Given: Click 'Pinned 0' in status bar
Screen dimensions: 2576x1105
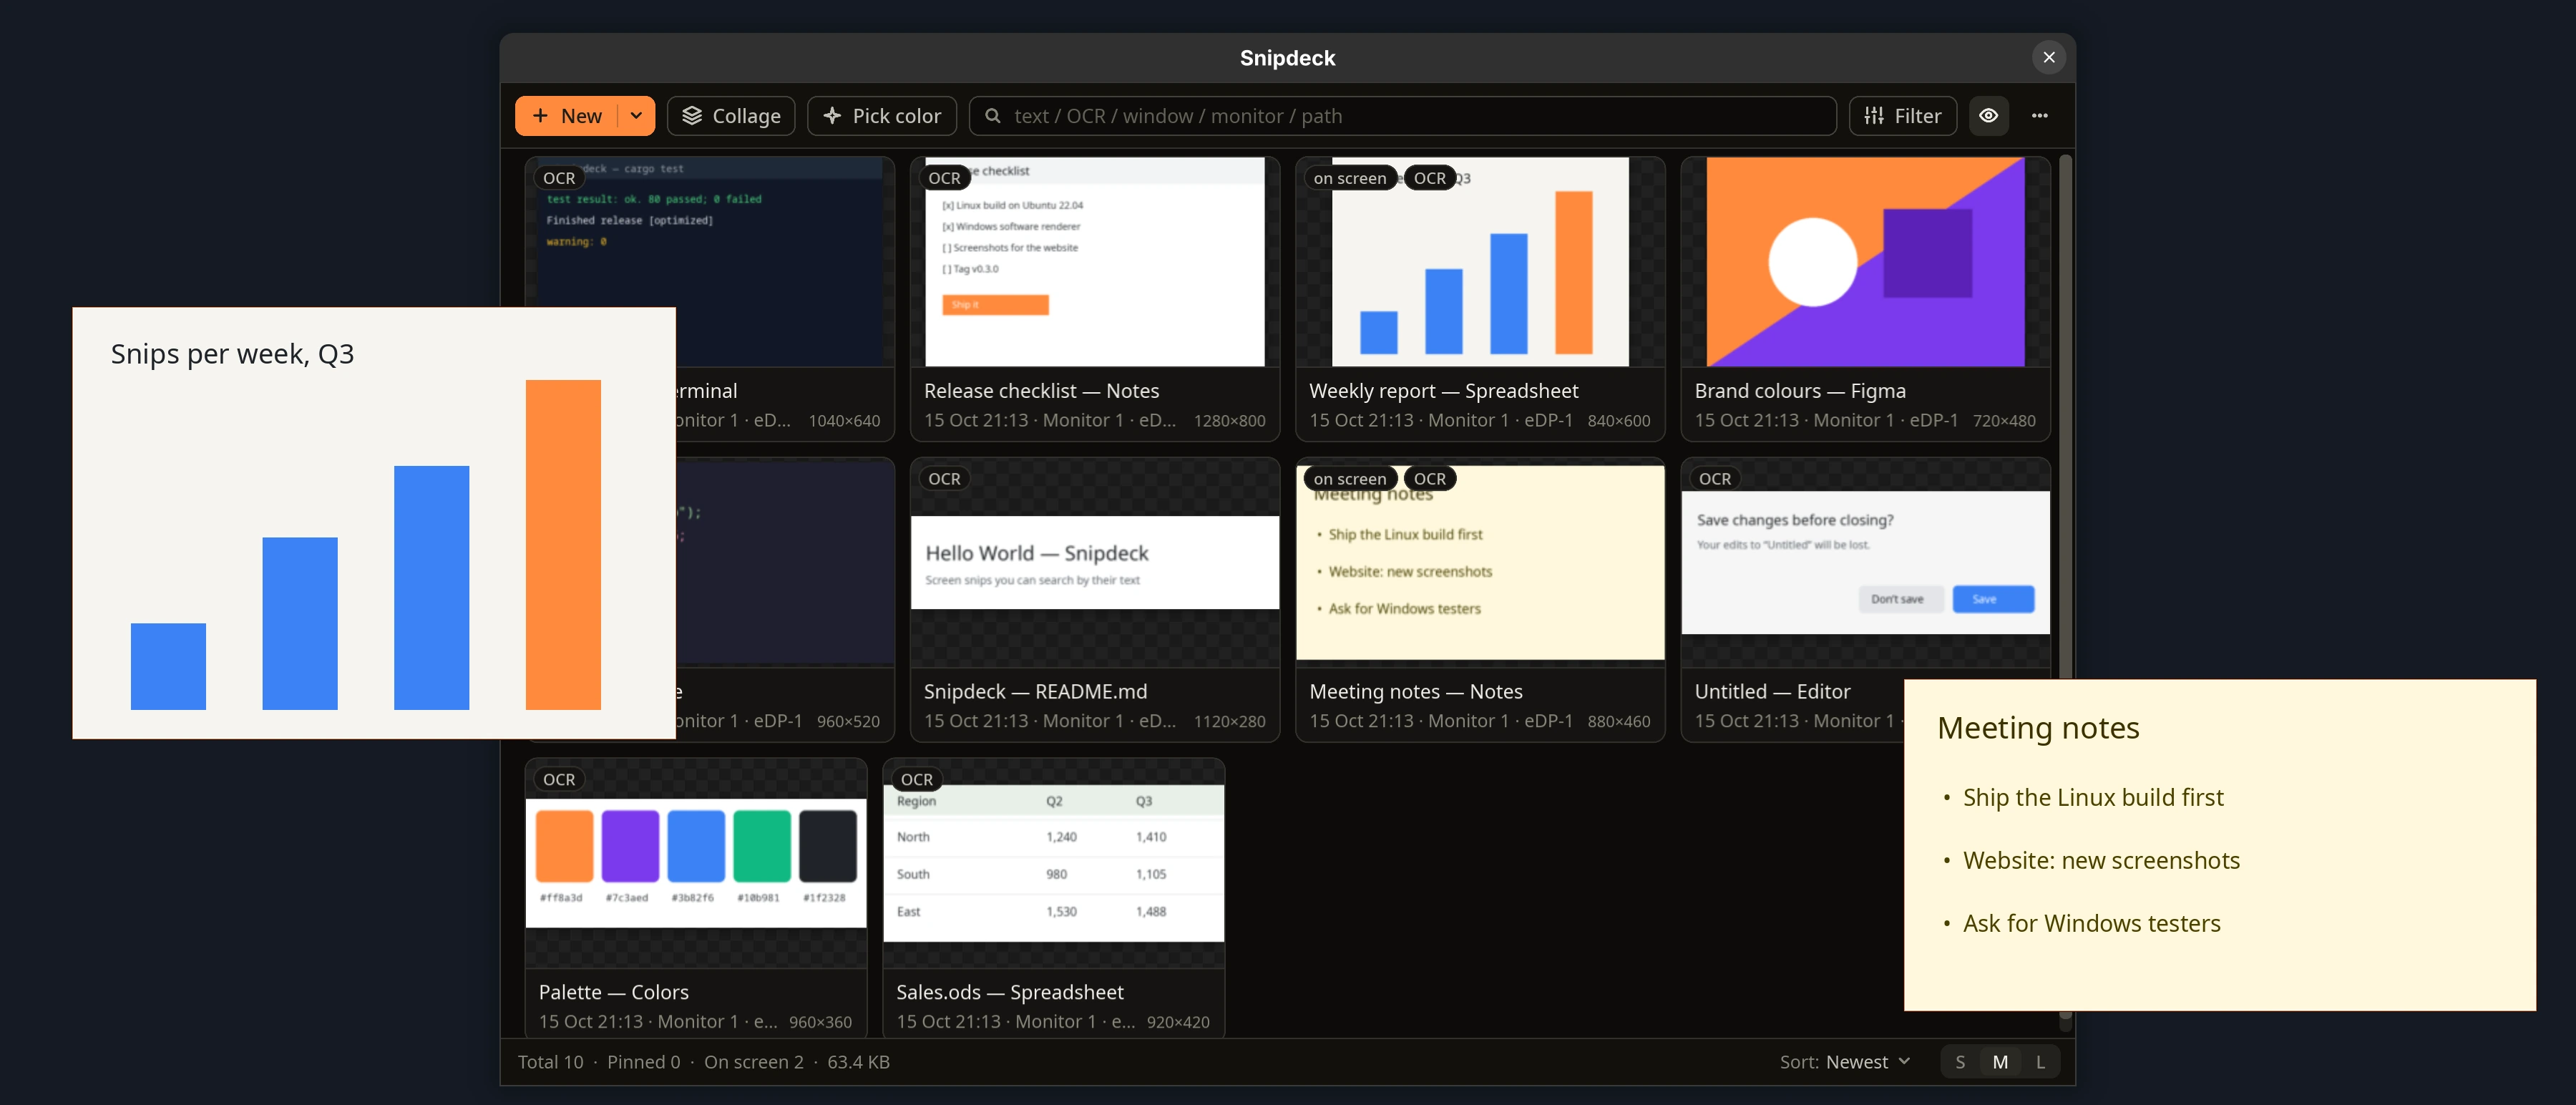Looking at the screenshot, I should point(643,1062).
